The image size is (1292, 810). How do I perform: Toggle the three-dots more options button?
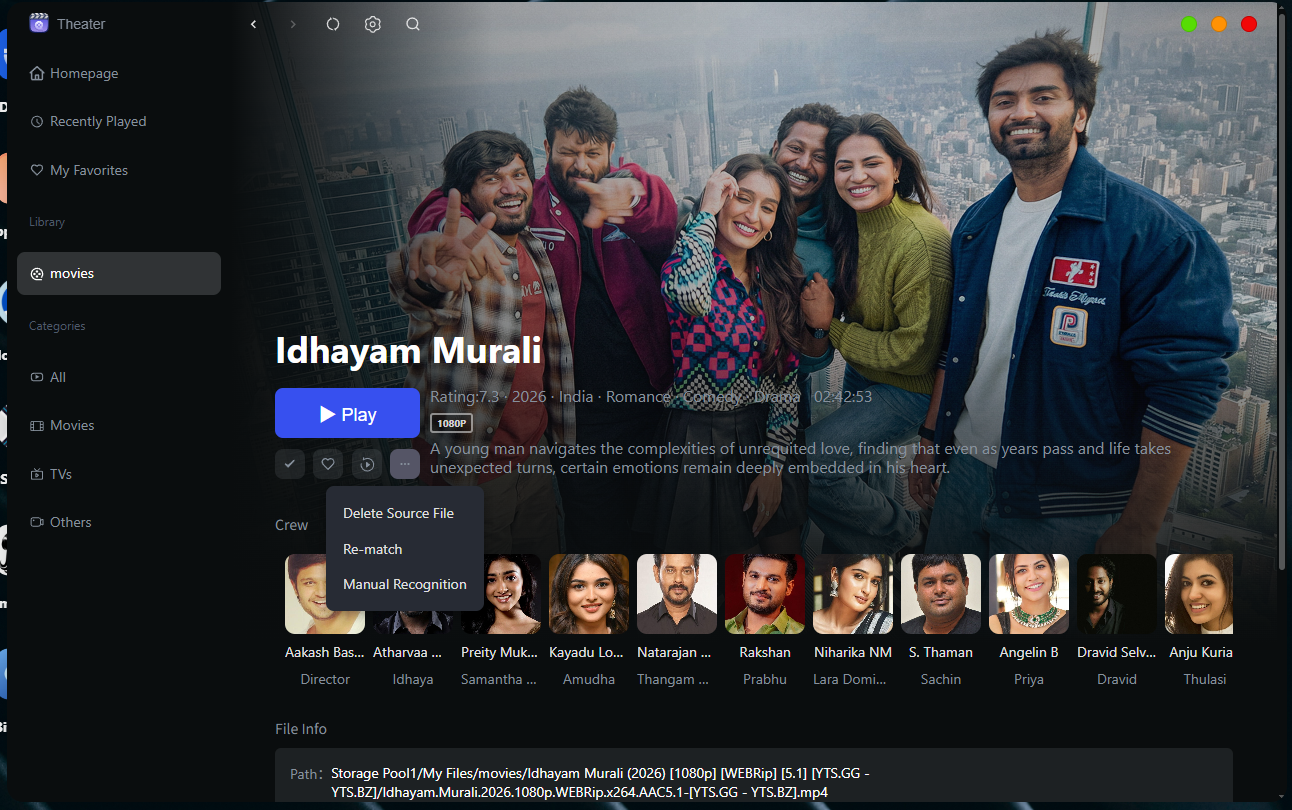(404, 464)
